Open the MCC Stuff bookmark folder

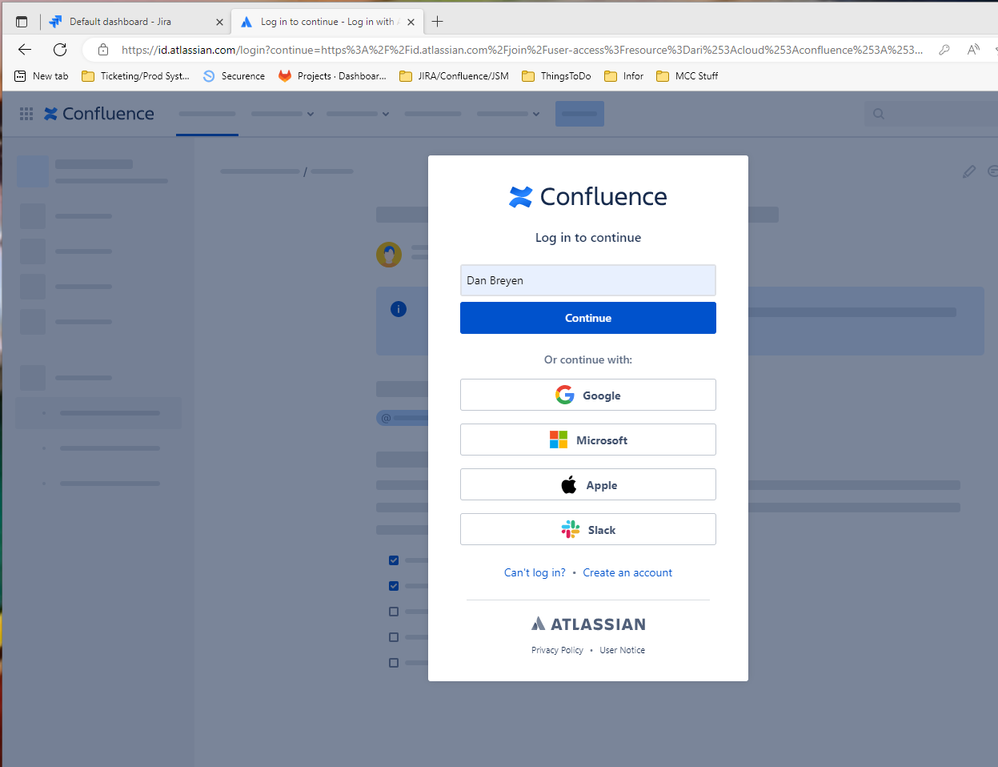(687, 76)
